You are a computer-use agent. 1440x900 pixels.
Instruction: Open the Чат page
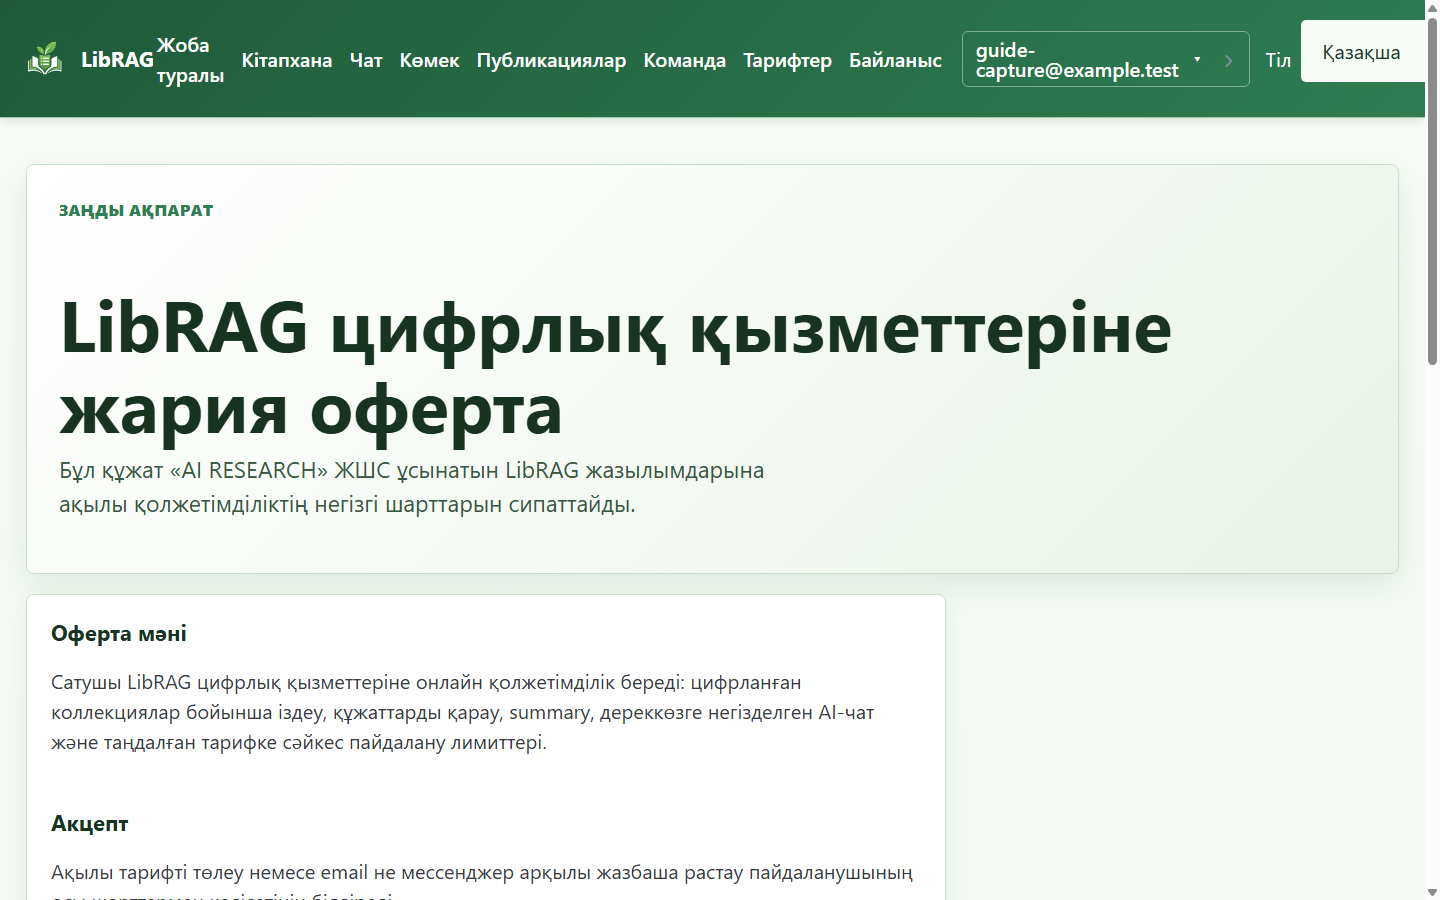point(366,60)
